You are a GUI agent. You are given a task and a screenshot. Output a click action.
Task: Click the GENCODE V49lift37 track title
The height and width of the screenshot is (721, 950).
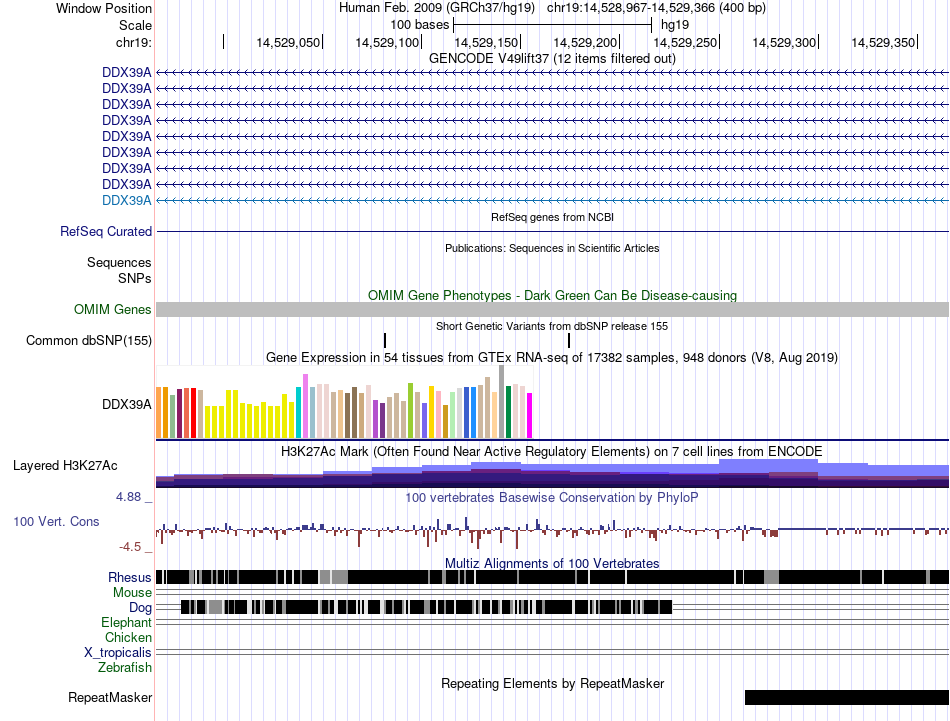(552, 59)
